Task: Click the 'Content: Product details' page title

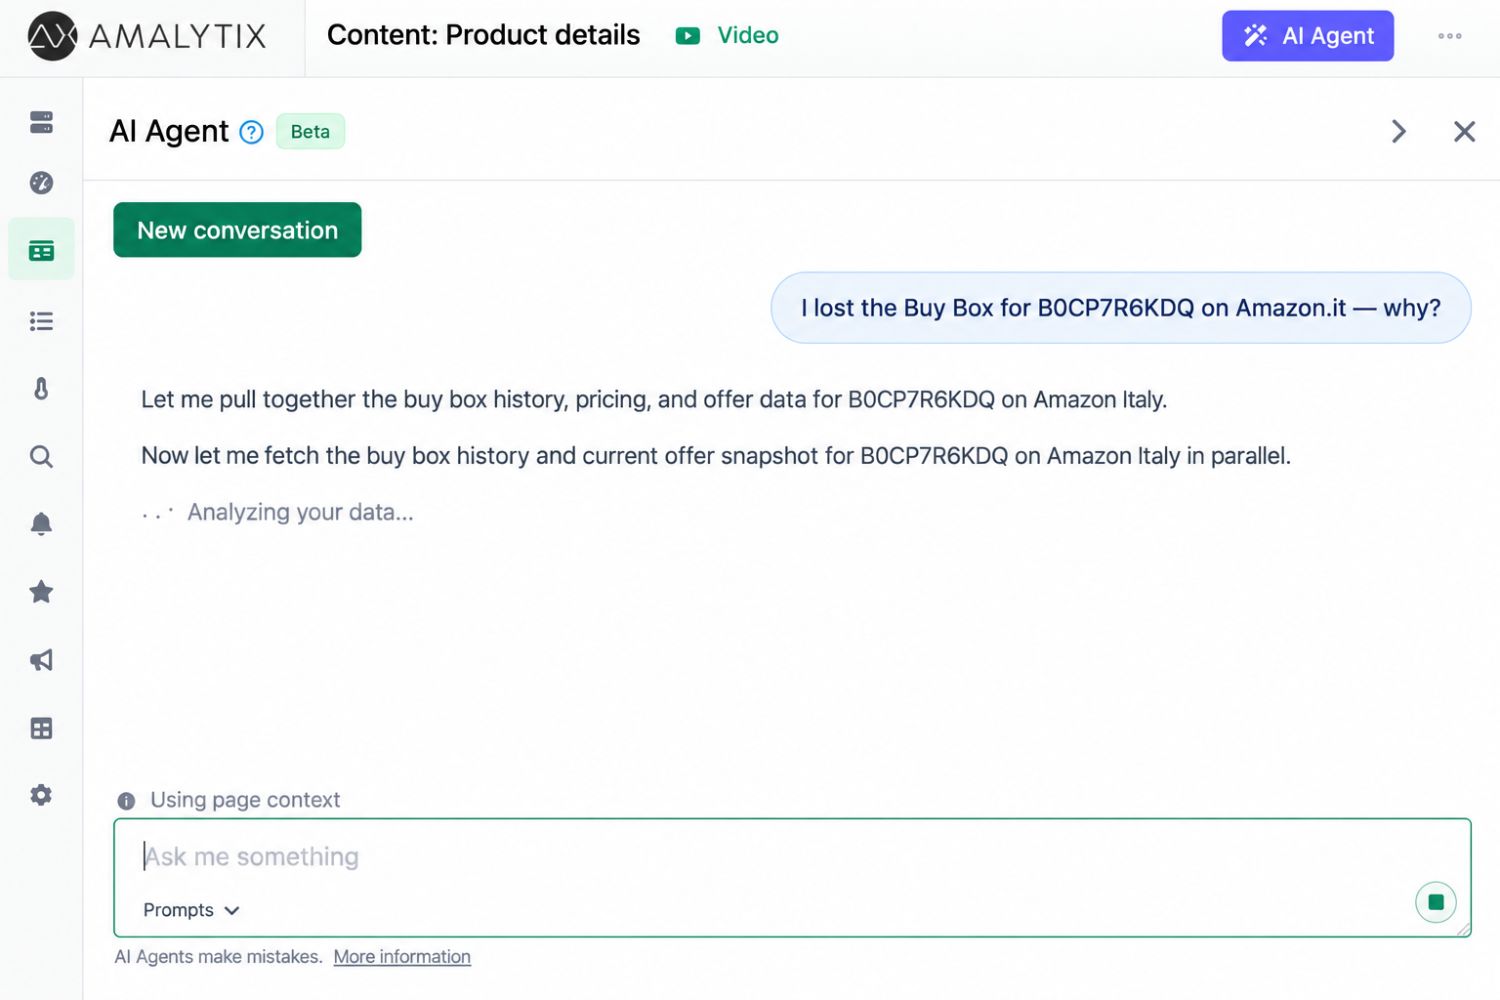Action: tap(483, 35)
